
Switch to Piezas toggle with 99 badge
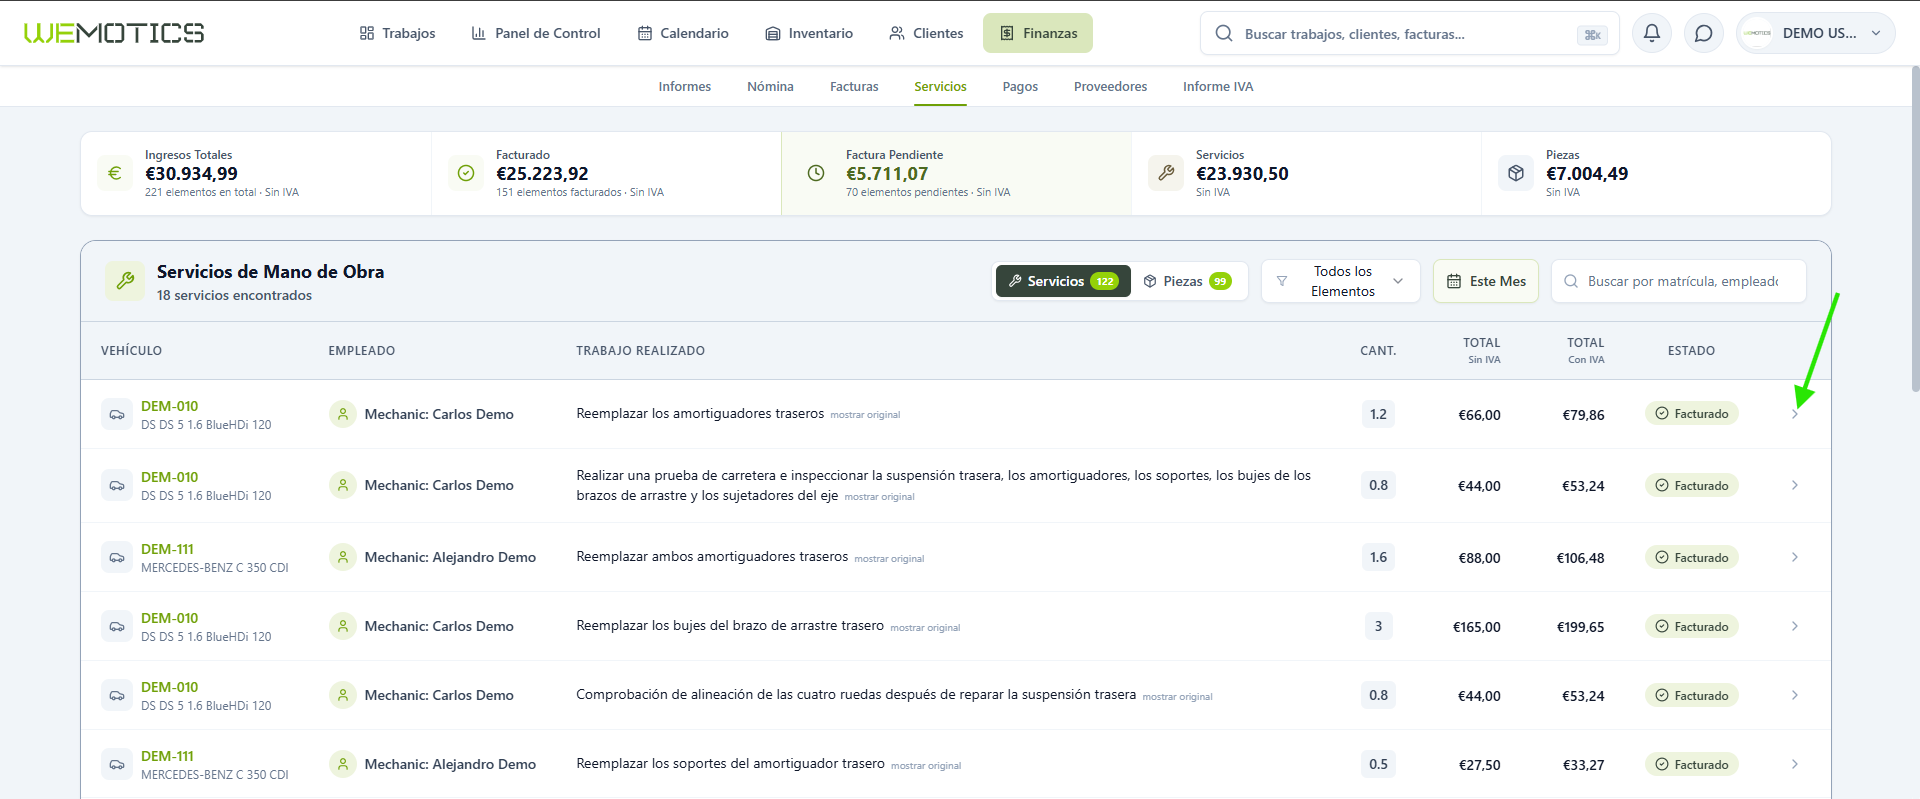[1188, 281]
